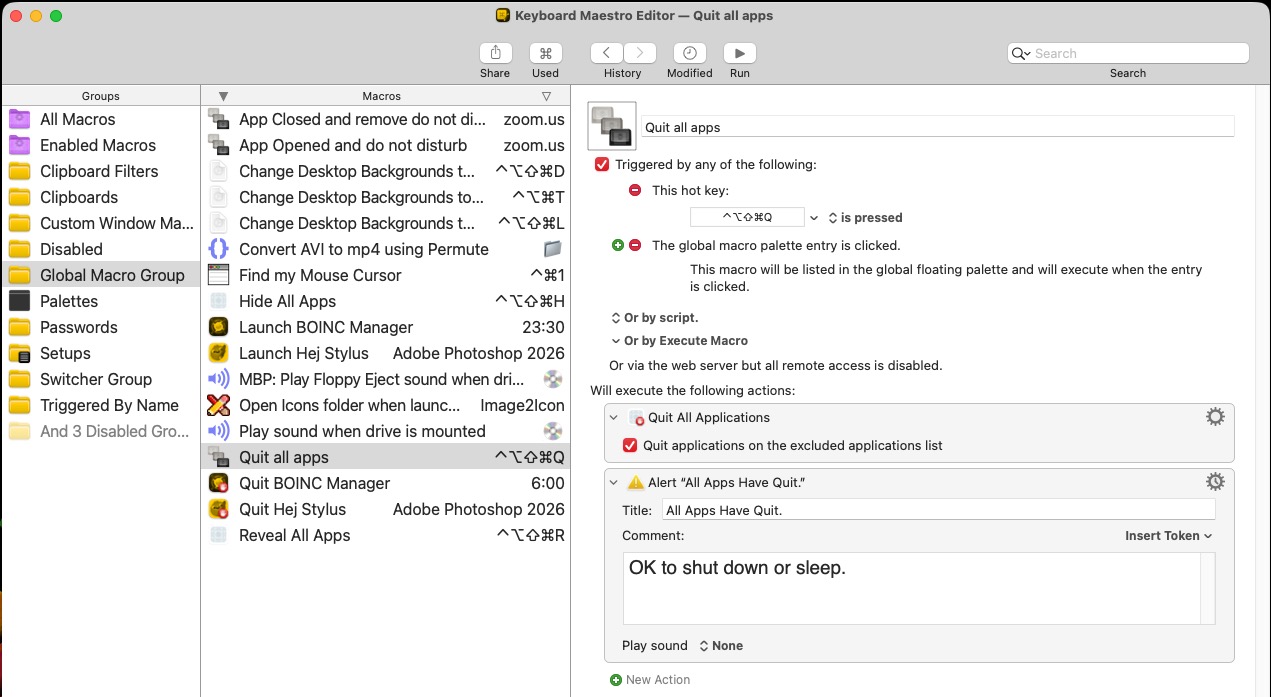Run the macro with the play button
Image resolution: width=1271 pixels, height=697 pixels.
tap(739, 53)
